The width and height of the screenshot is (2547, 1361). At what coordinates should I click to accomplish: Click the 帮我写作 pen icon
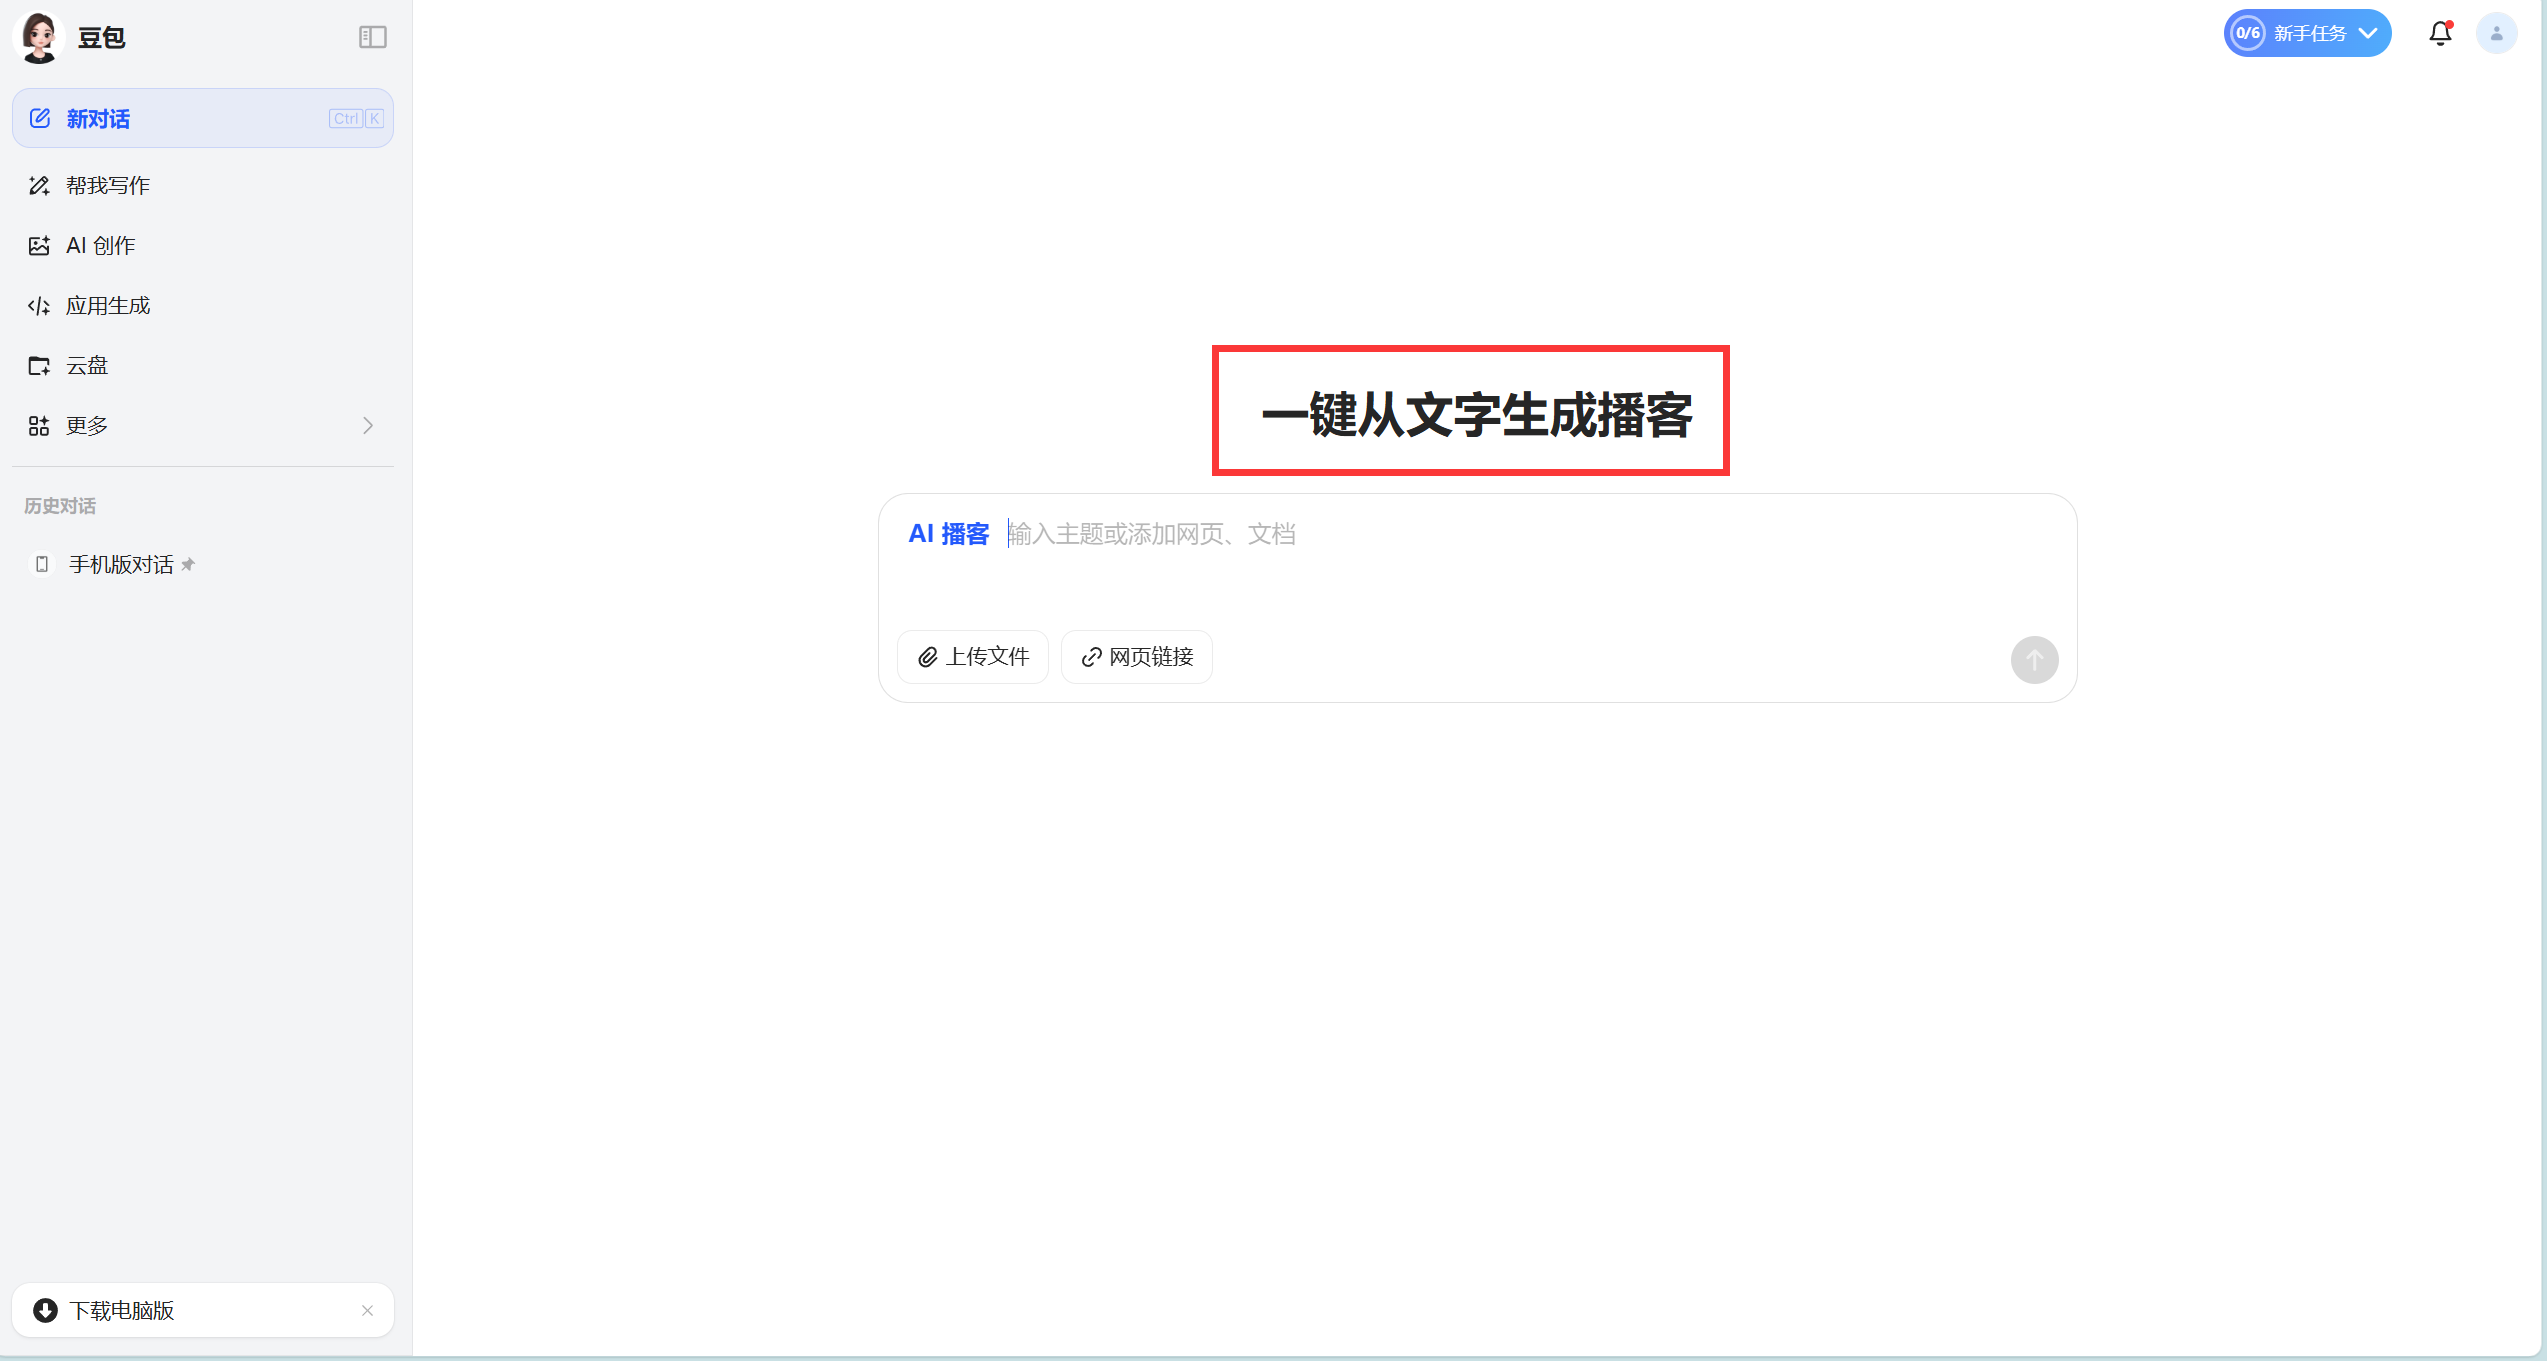(x=39, y=186)
